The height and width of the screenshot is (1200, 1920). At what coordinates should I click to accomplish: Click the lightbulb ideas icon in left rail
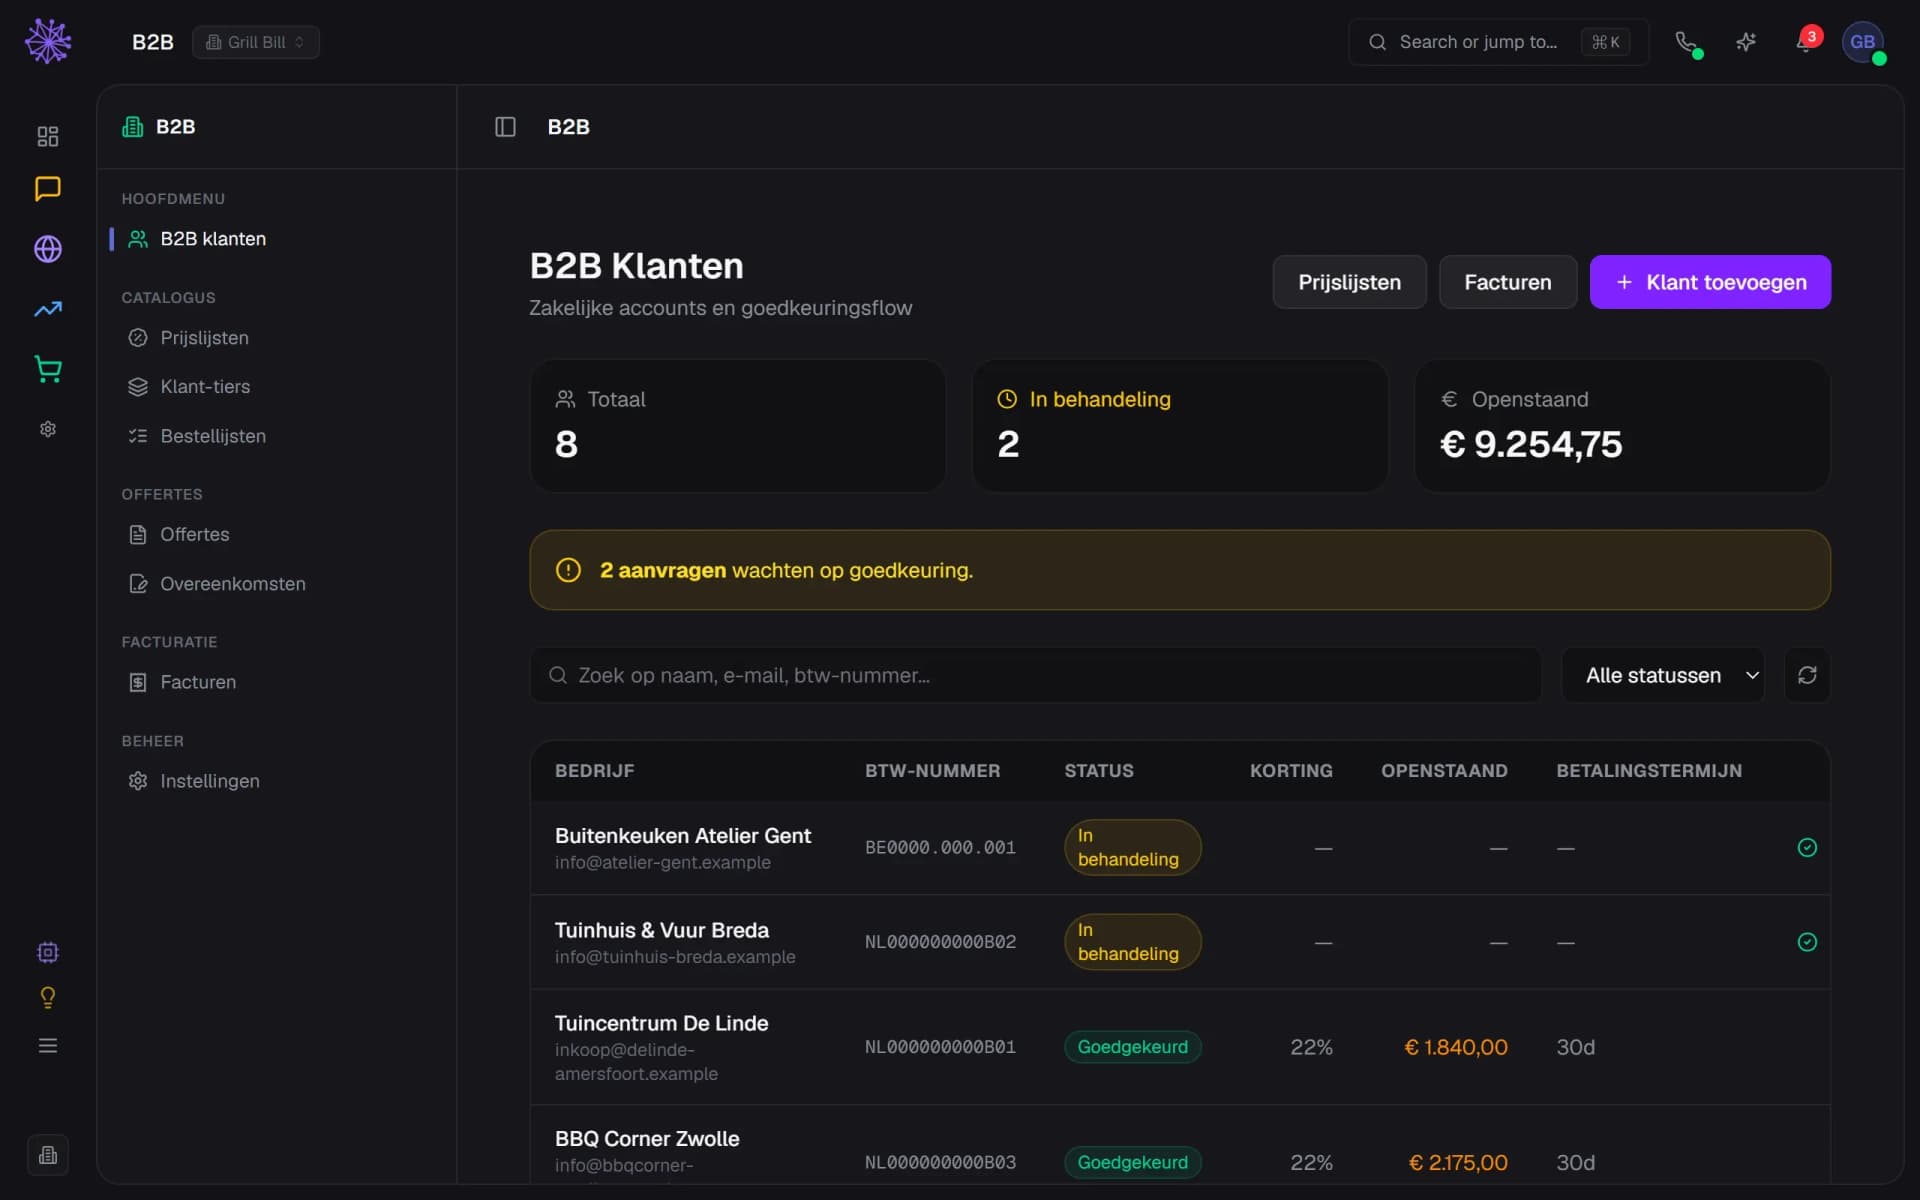coord(47,997)
